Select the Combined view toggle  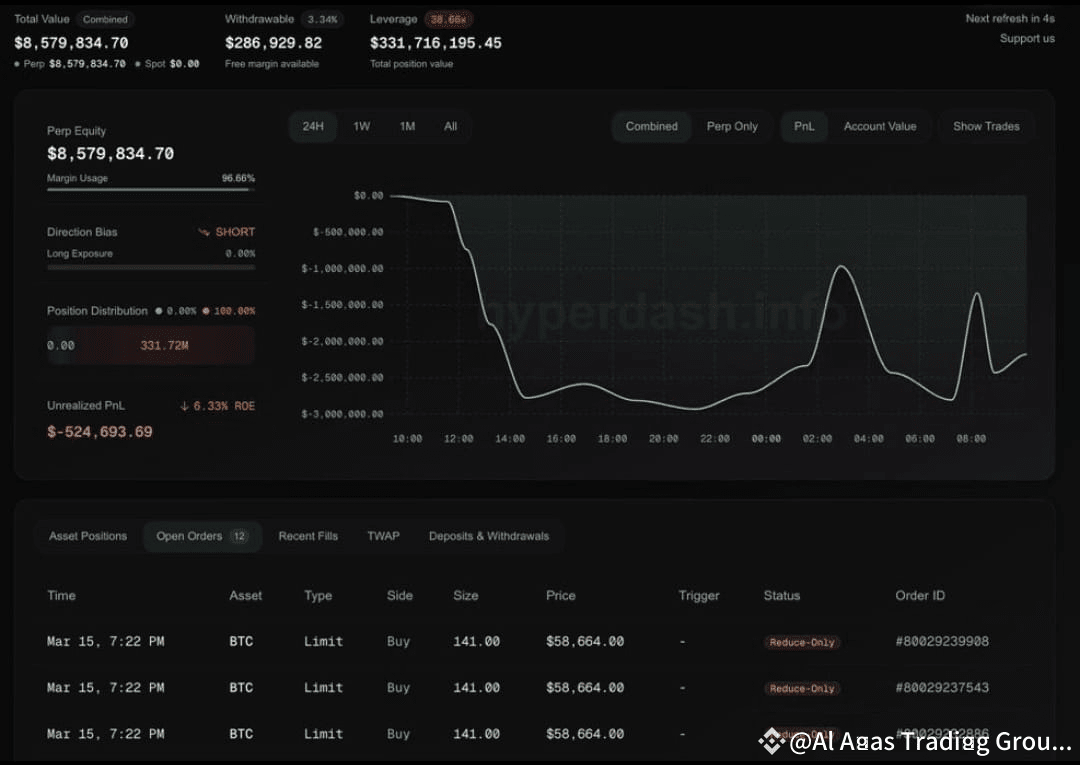coord(652,127)
